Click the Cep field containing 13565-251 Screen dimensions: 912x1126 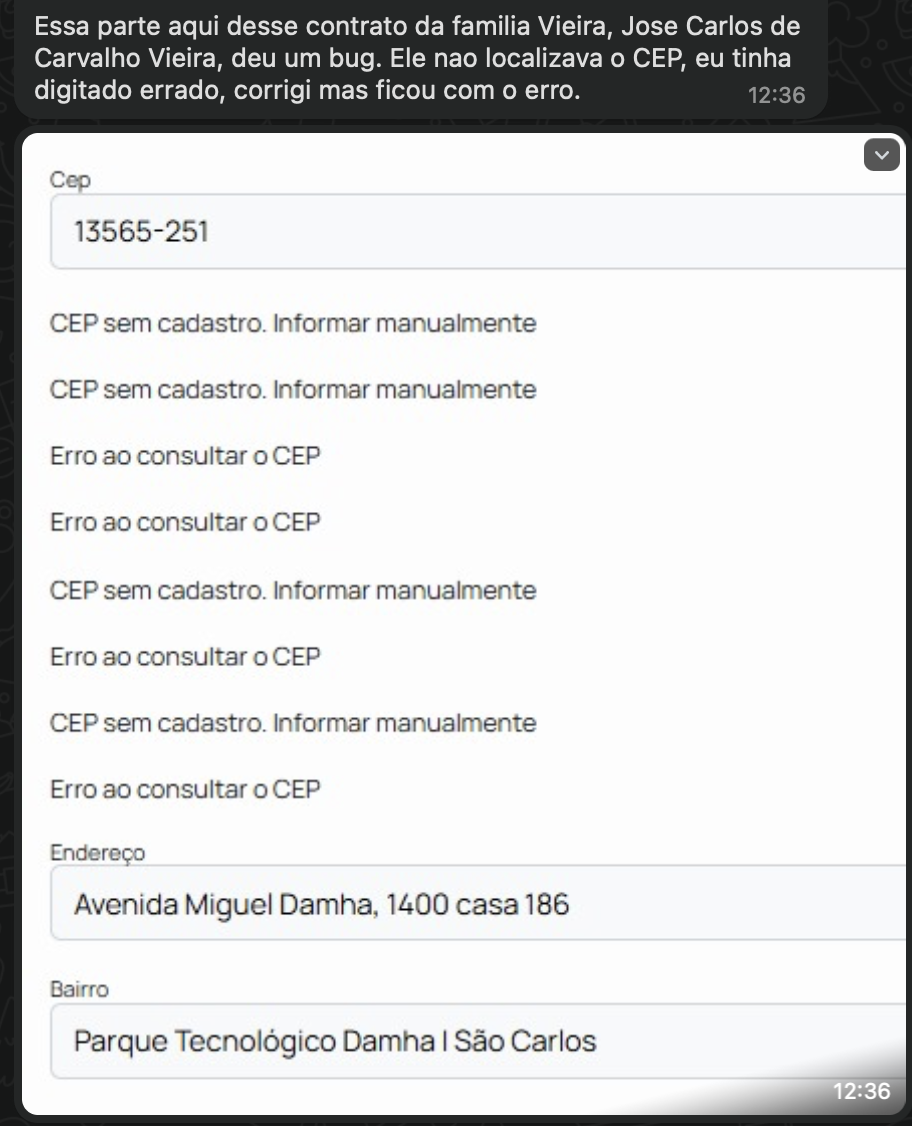pos(478,232)
